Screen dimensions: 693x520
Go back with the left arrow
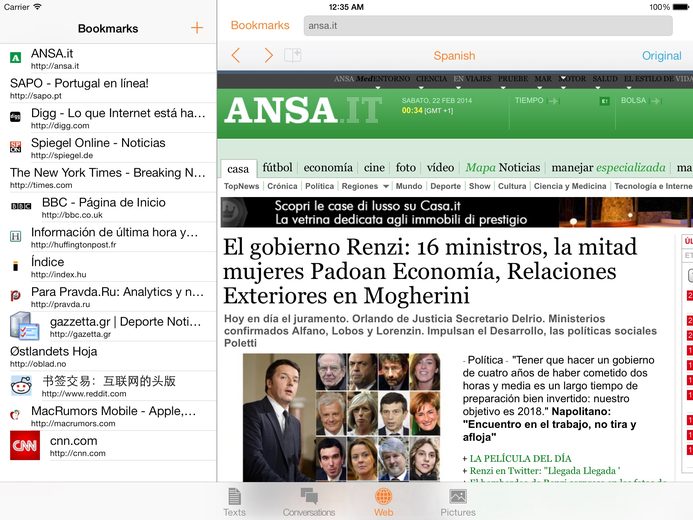236,56
